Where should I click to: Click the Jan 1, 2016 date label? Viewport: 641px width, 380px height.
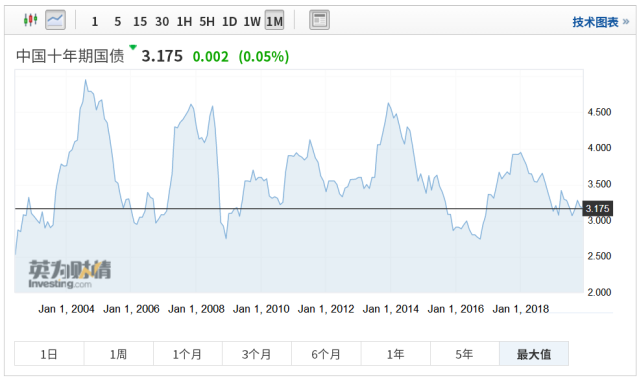pos(456,309)
